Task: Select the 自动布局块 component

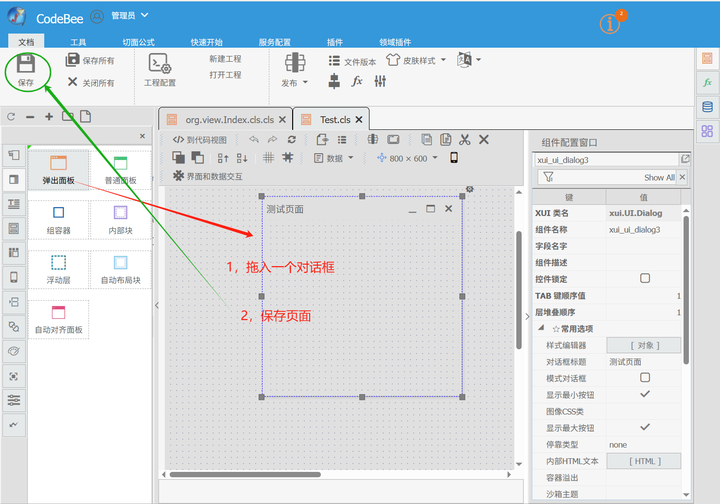Action: [x=120, y=269]
